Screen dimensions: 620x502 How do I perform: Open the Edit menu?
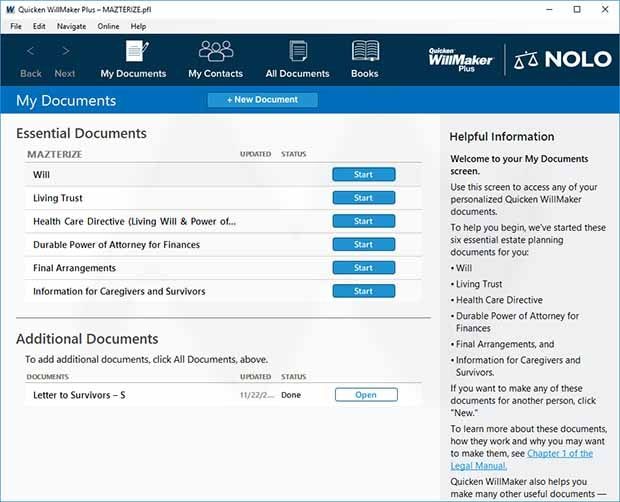point(39,26)
